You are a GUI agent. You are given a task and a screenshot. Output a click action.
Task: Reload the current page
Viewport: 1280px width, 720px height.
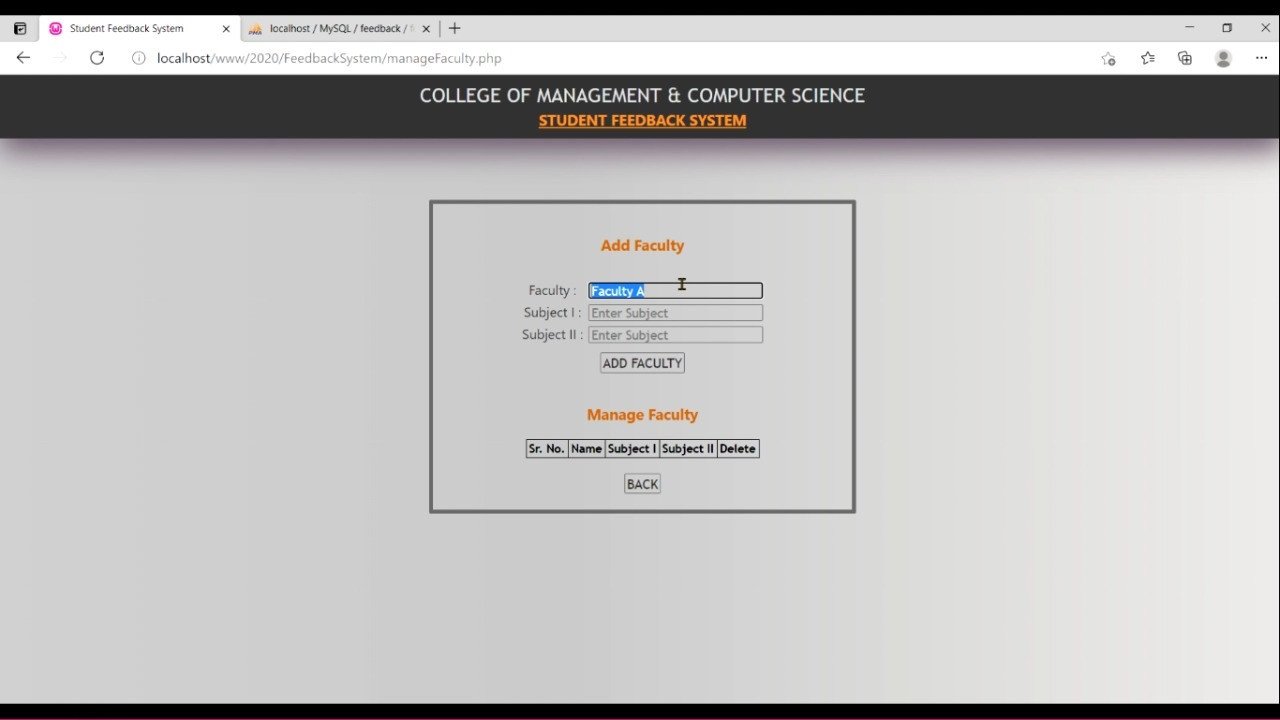[x=97, y=58]
